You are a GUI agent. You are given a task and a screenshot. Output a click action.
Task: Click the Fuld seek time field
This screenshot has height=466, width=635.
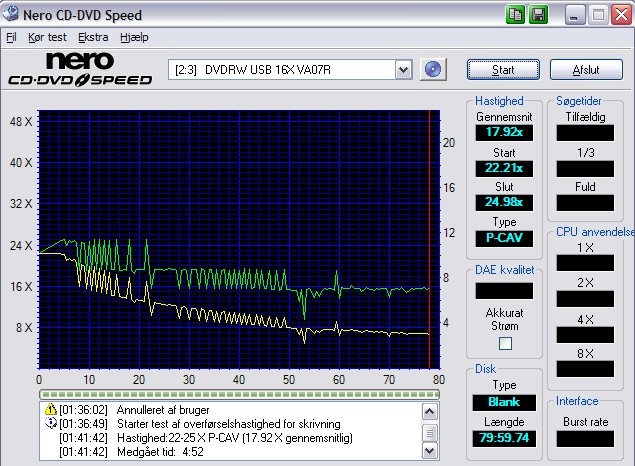pyautogui.click(x=585, y=202)
